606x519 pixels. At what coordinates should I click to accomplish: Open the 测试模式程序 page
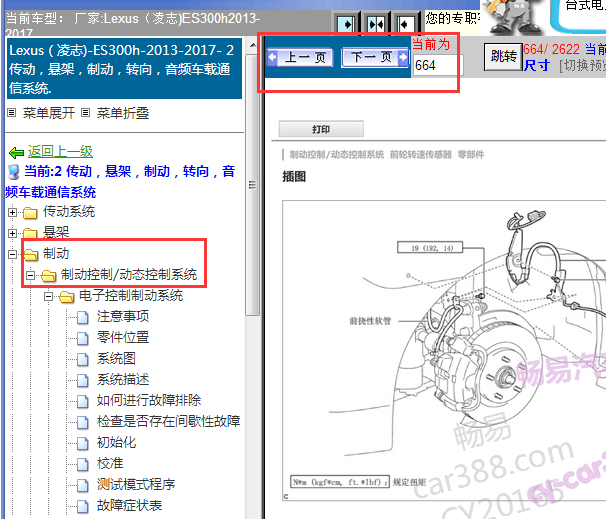(x=136, y=484)
